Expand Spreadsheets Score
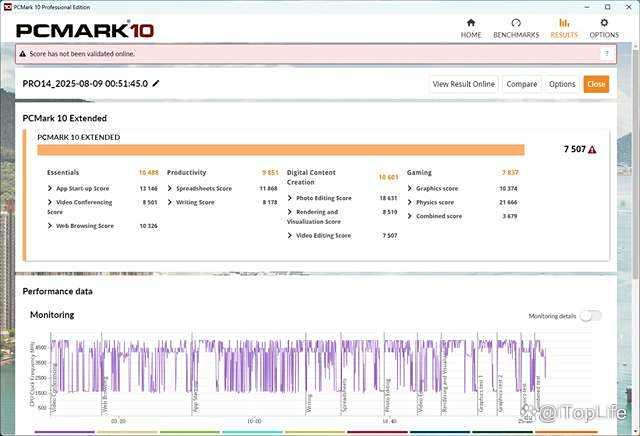The width and height of the screenshot is (640, 436). (170, 188)
